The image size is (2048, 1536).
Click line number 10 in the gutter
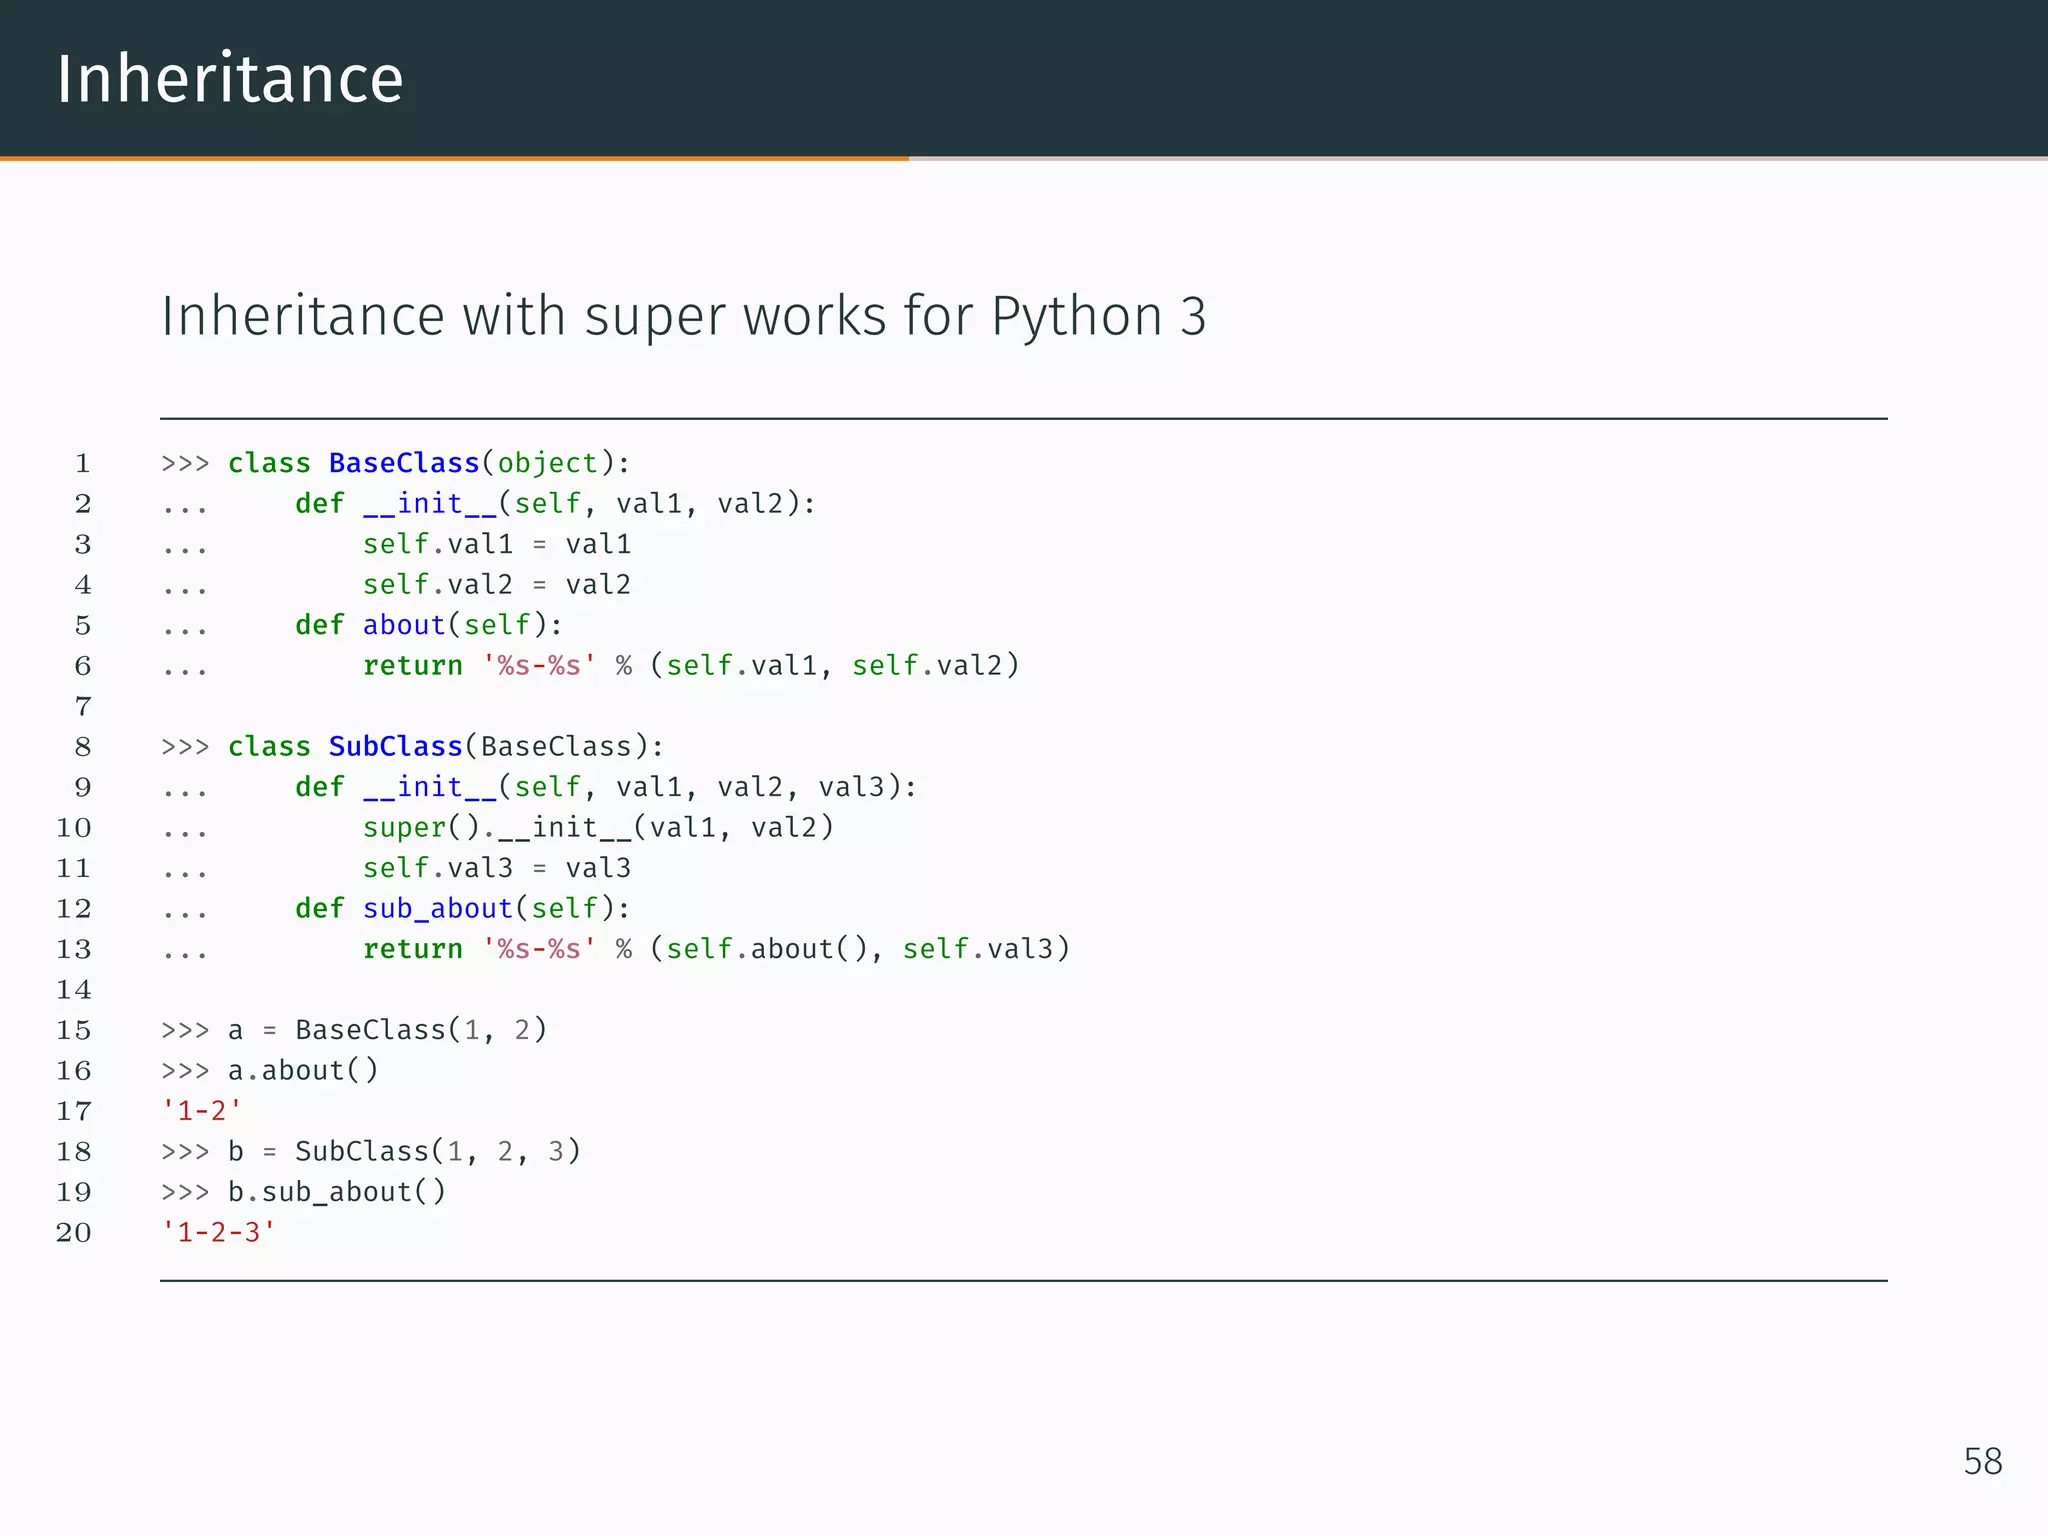[x=74, y=828]
